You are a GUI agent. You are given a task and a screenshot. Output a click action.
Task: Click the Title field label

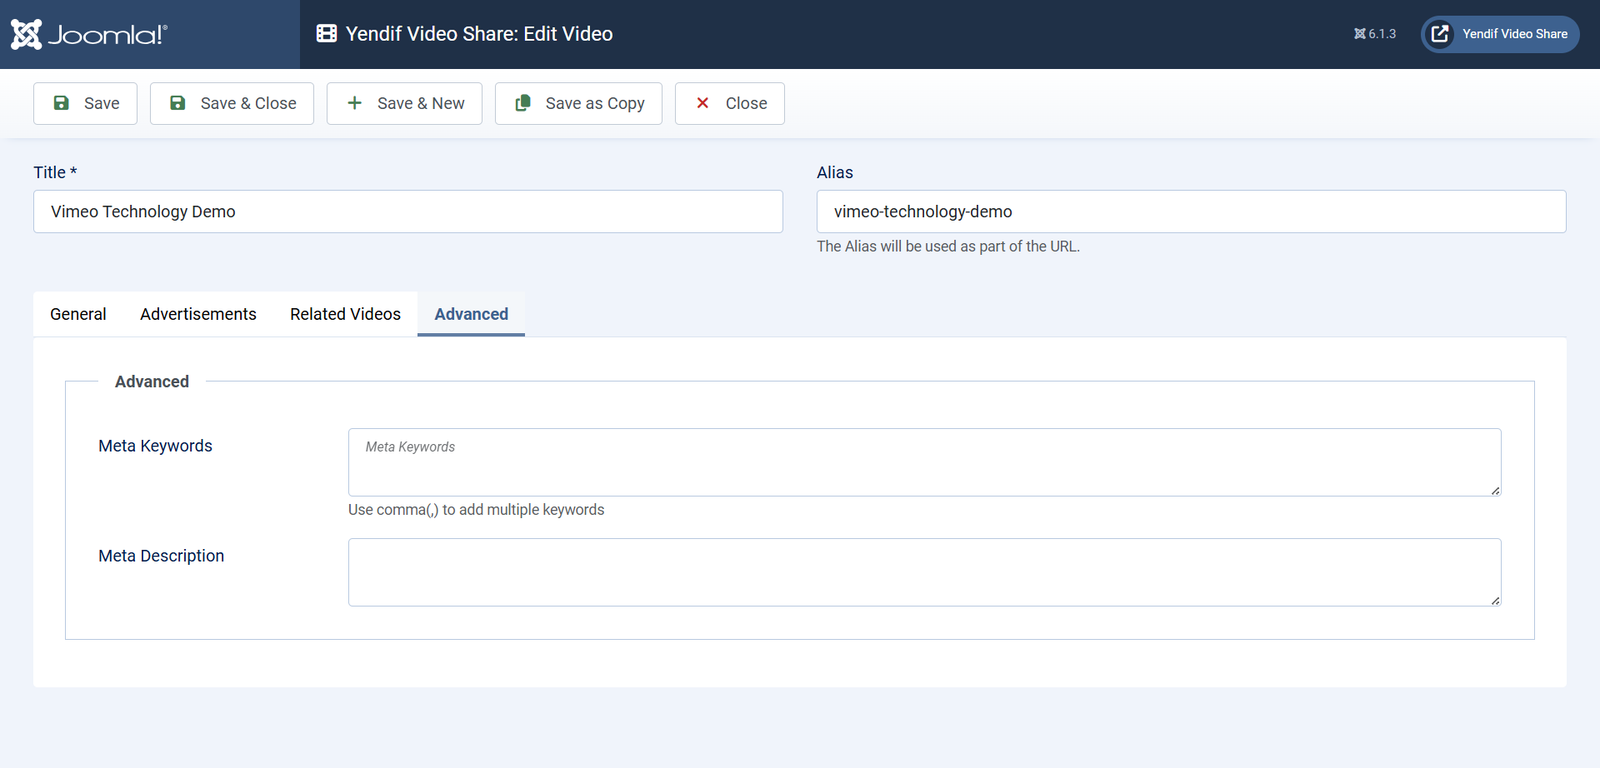coord(55,172)
